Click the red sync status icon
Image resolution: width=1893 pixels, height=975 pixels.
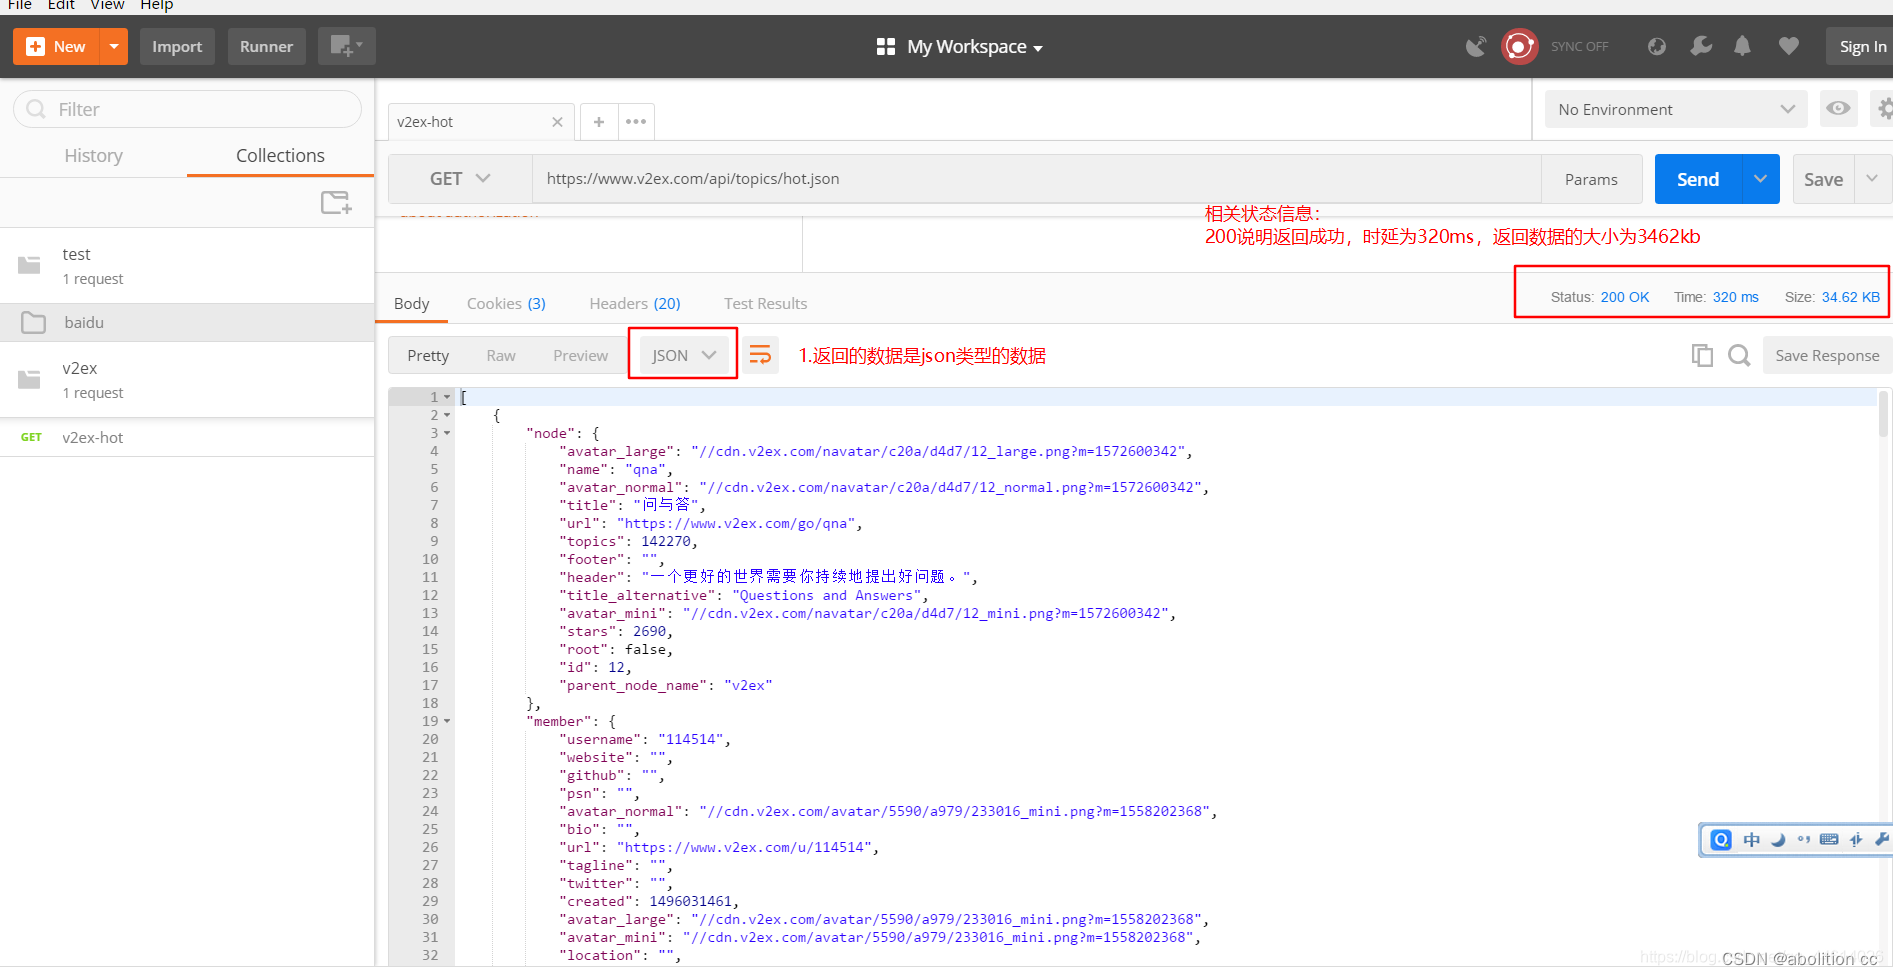point(1519,46)
